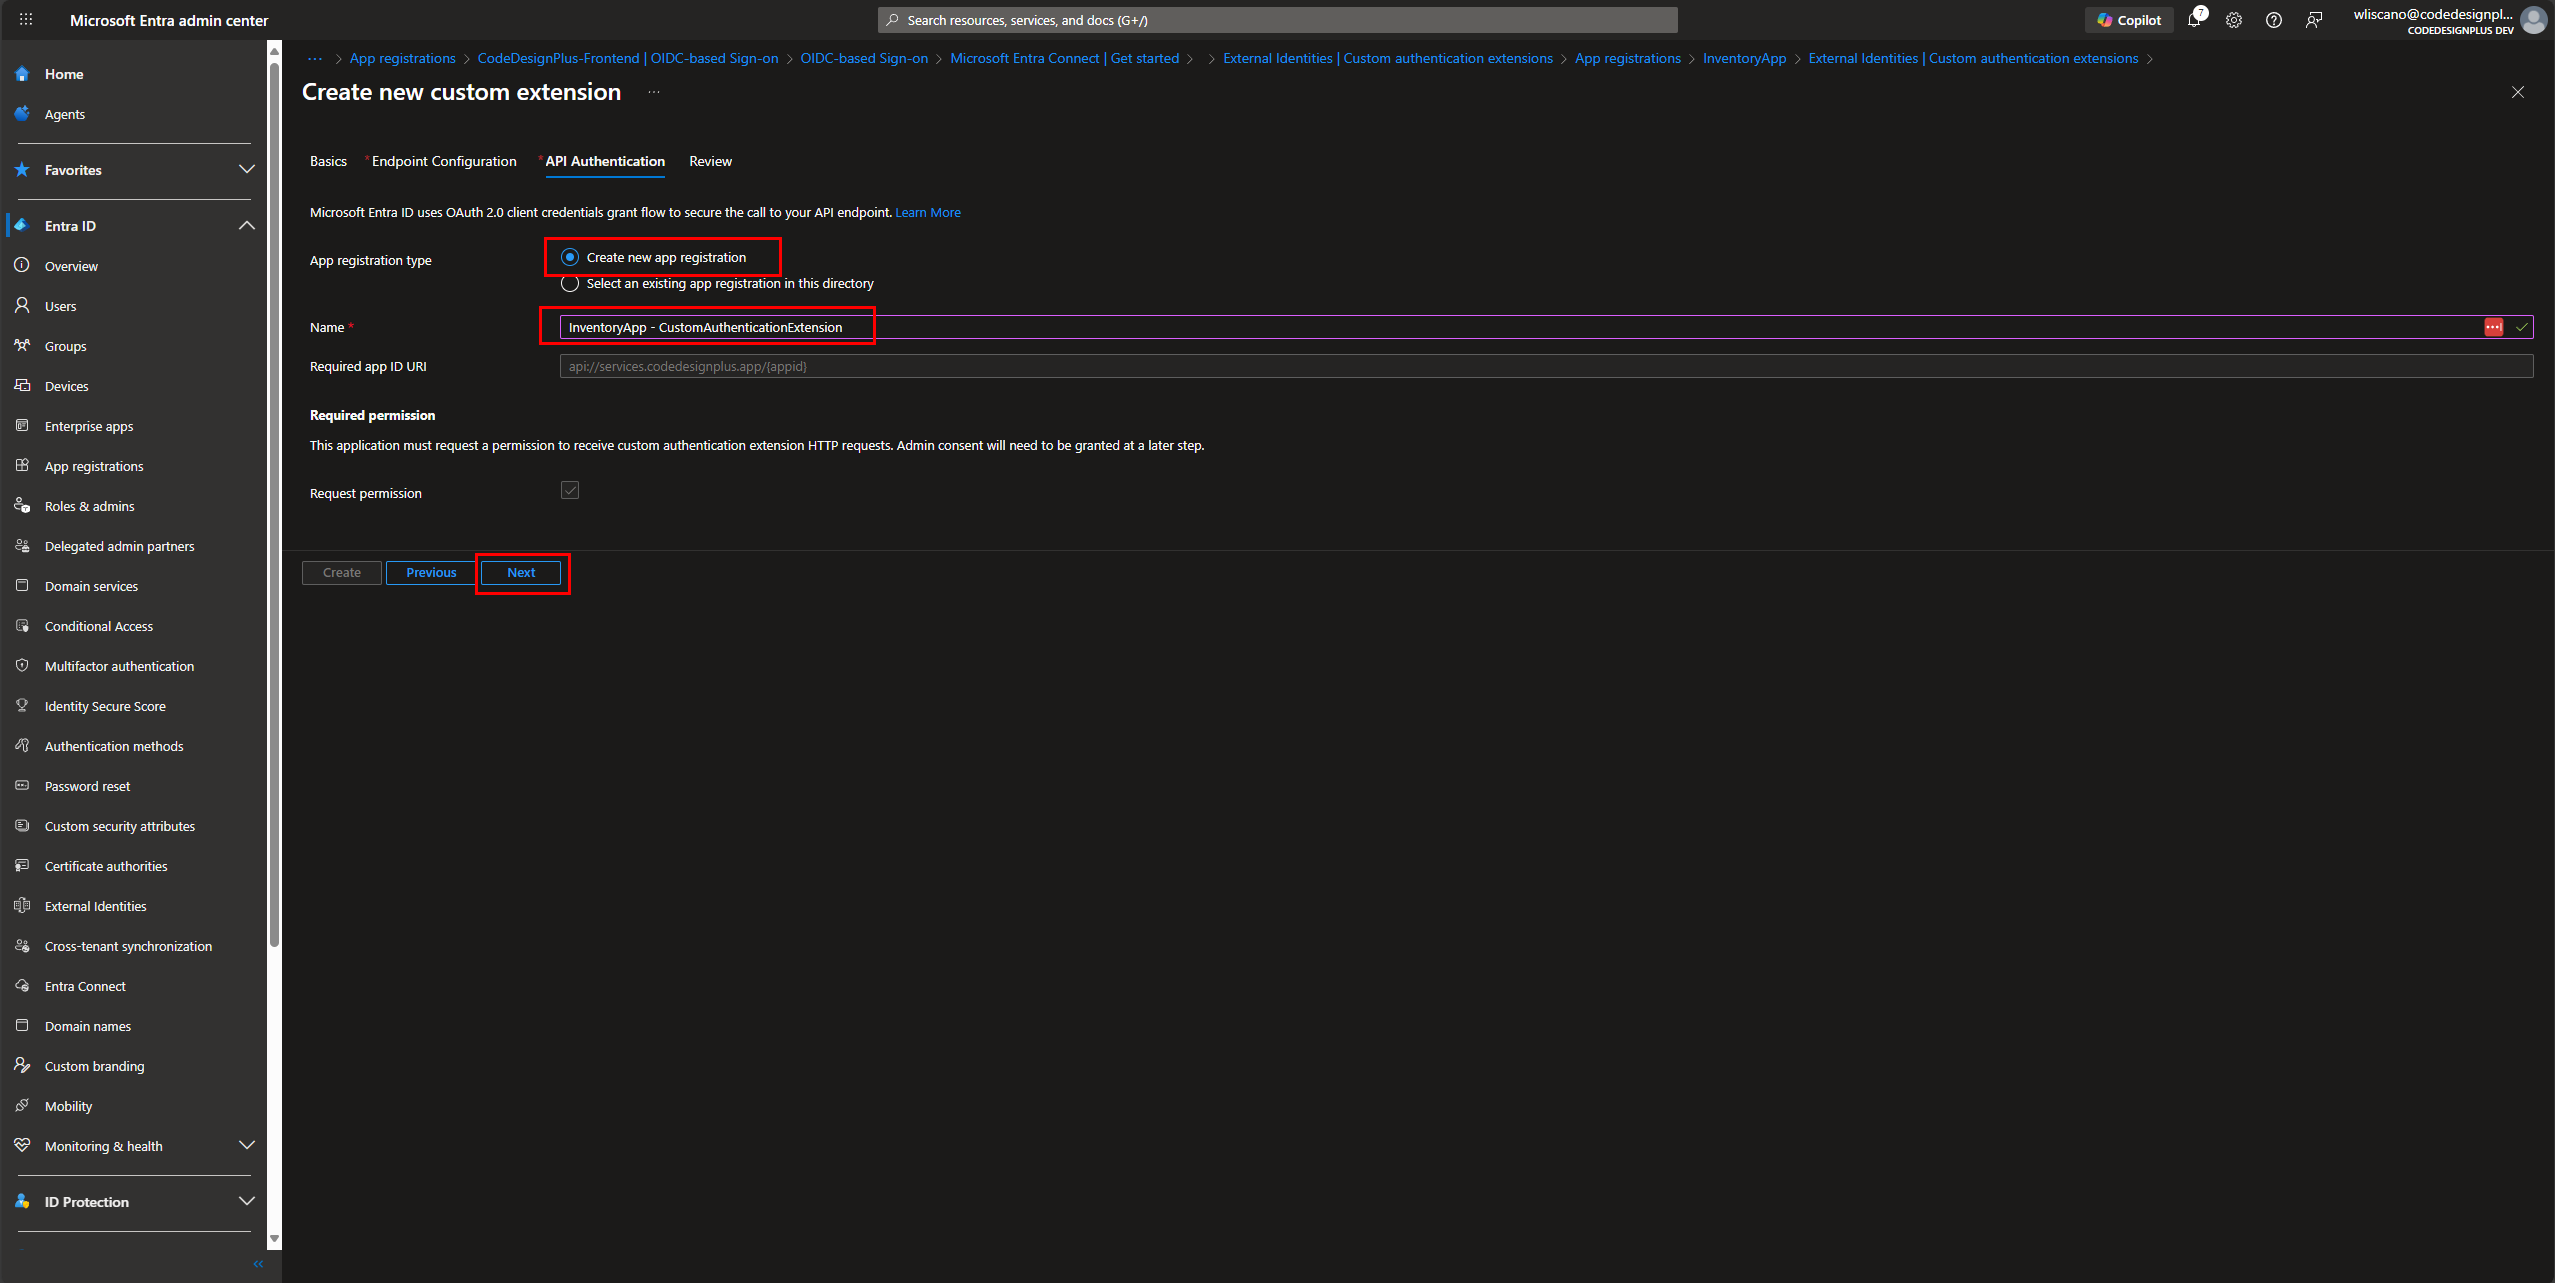
Task: Select existing app registration radio option
Action: (x=570, y=284)
